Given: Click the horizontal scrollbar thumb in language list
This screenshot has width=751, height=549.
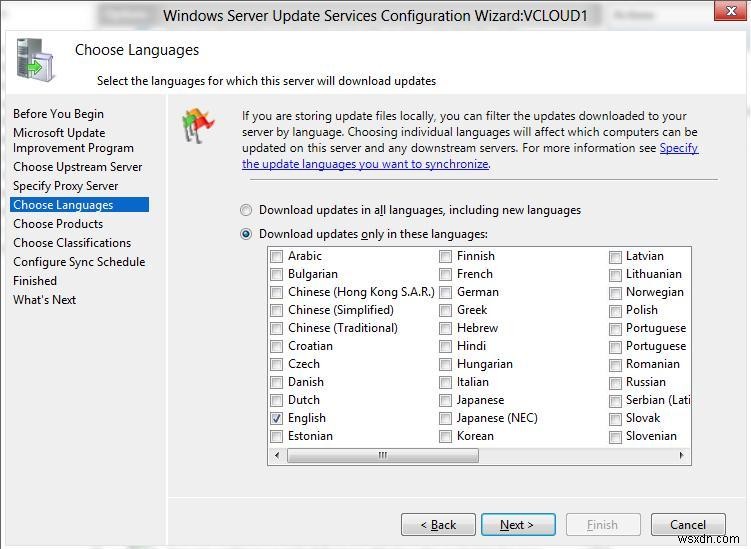Looking at the screenshot, I should click(383, 455).
